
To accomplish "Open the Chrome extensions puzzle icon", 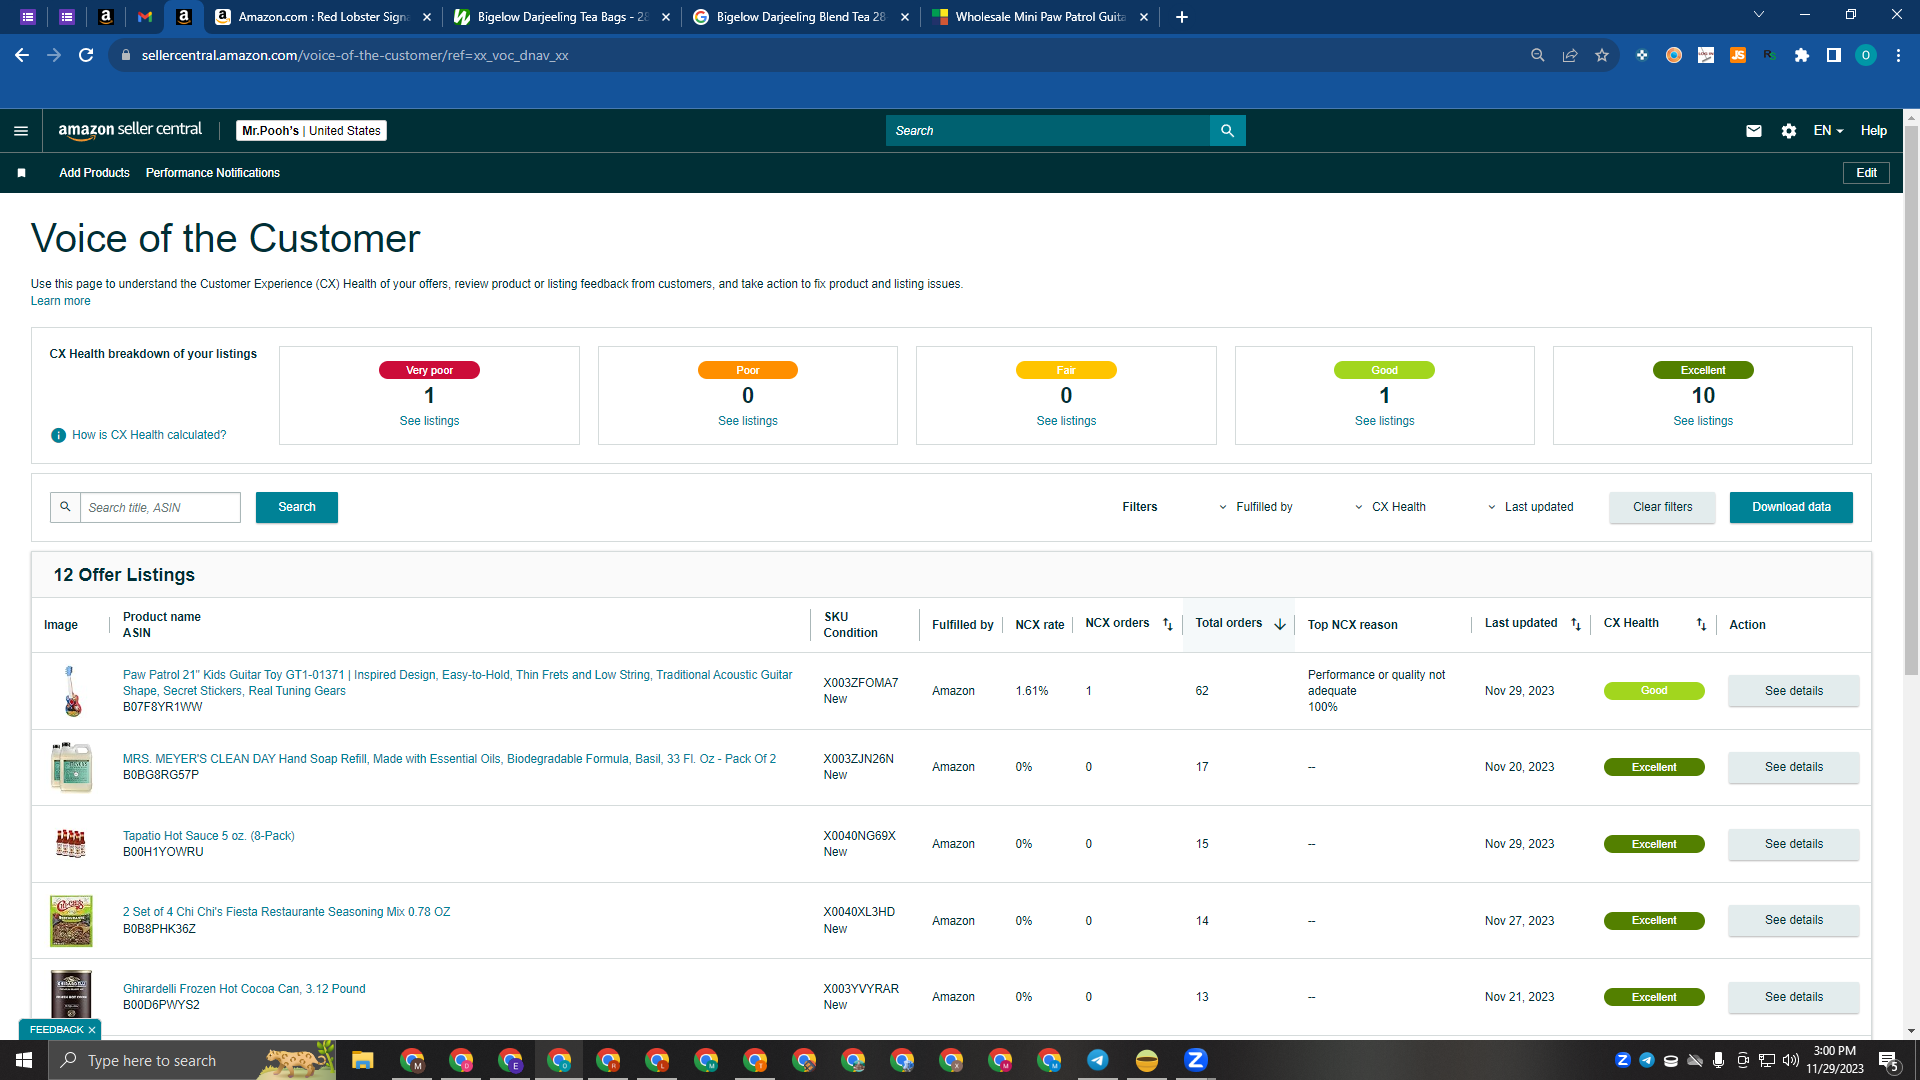I will pyautogui.click(x=1802, y=55).
